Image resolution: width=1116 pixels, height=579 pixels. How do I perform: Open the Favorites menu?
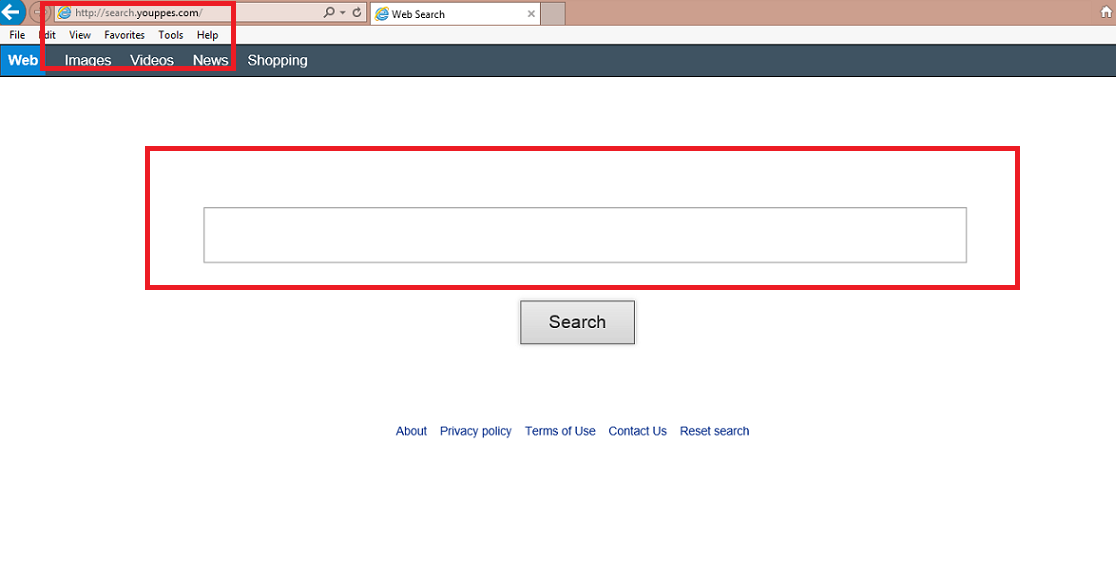tap(125, 35)
